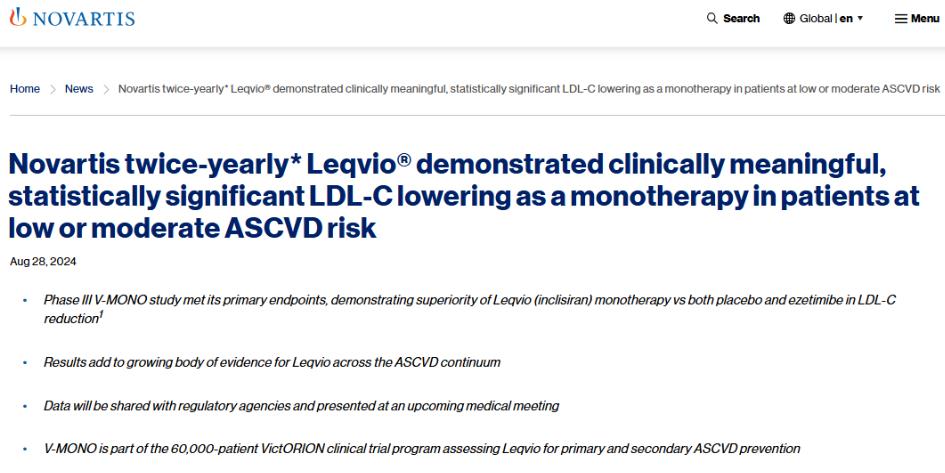Click the chevron after the Home breadcrumb

coord(53,89)
